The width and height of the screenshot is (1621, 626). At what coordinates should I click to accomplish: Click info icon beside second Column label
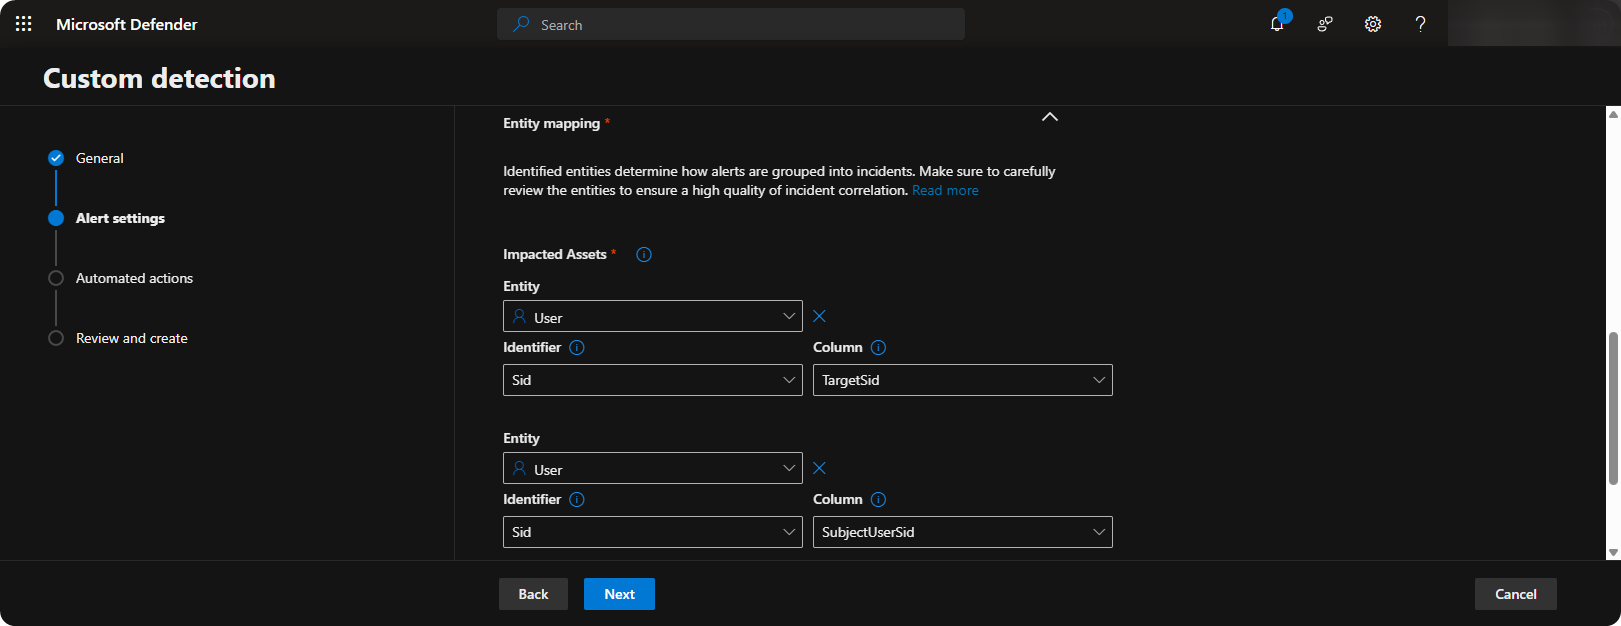pos(878,500)
